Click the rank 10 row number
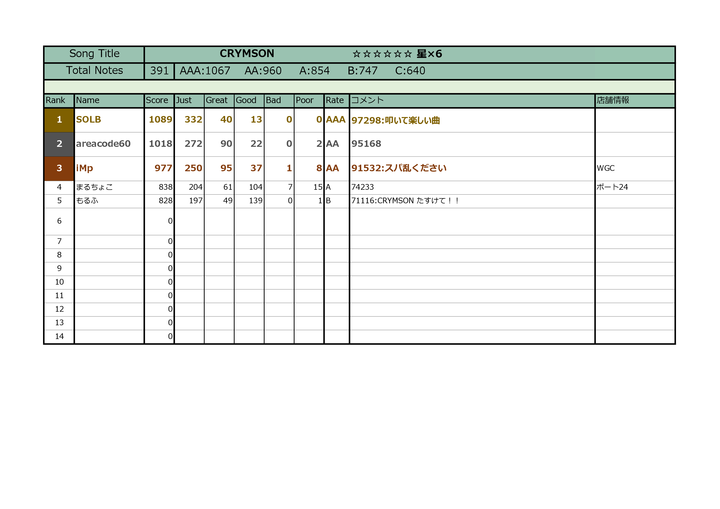Image resolution: width=720 pixels, height=509 pixels. (x=59, y=282)
